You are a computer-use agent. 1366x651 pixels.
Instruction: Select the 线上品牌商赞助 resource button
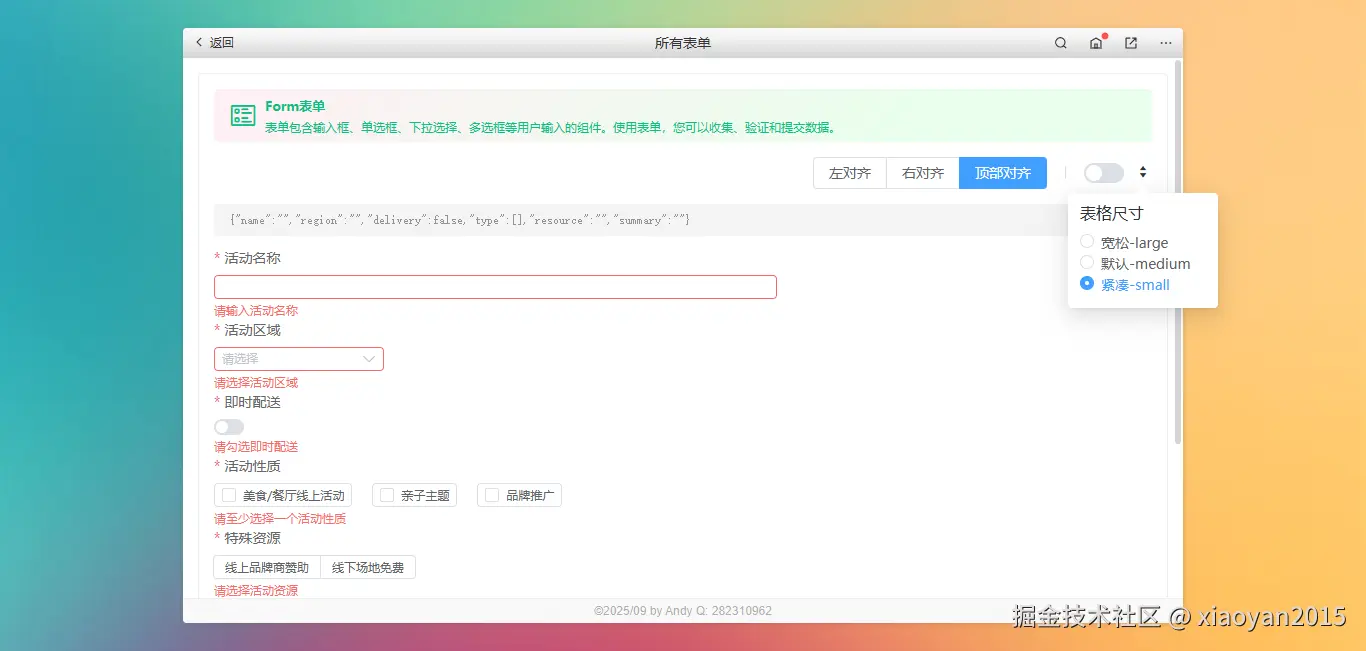click(x=267, y=566)
